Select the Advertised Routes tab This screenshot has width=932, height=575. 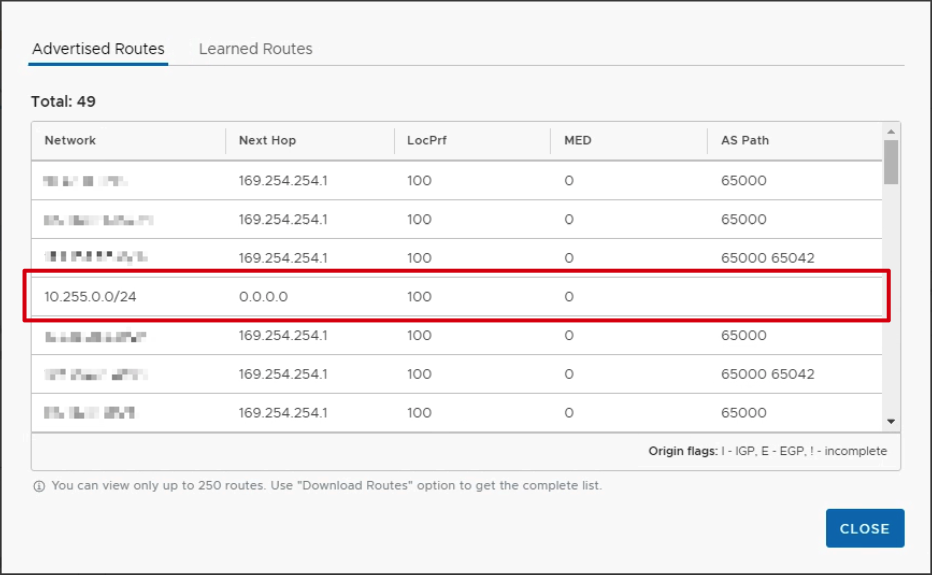(98, 49)
